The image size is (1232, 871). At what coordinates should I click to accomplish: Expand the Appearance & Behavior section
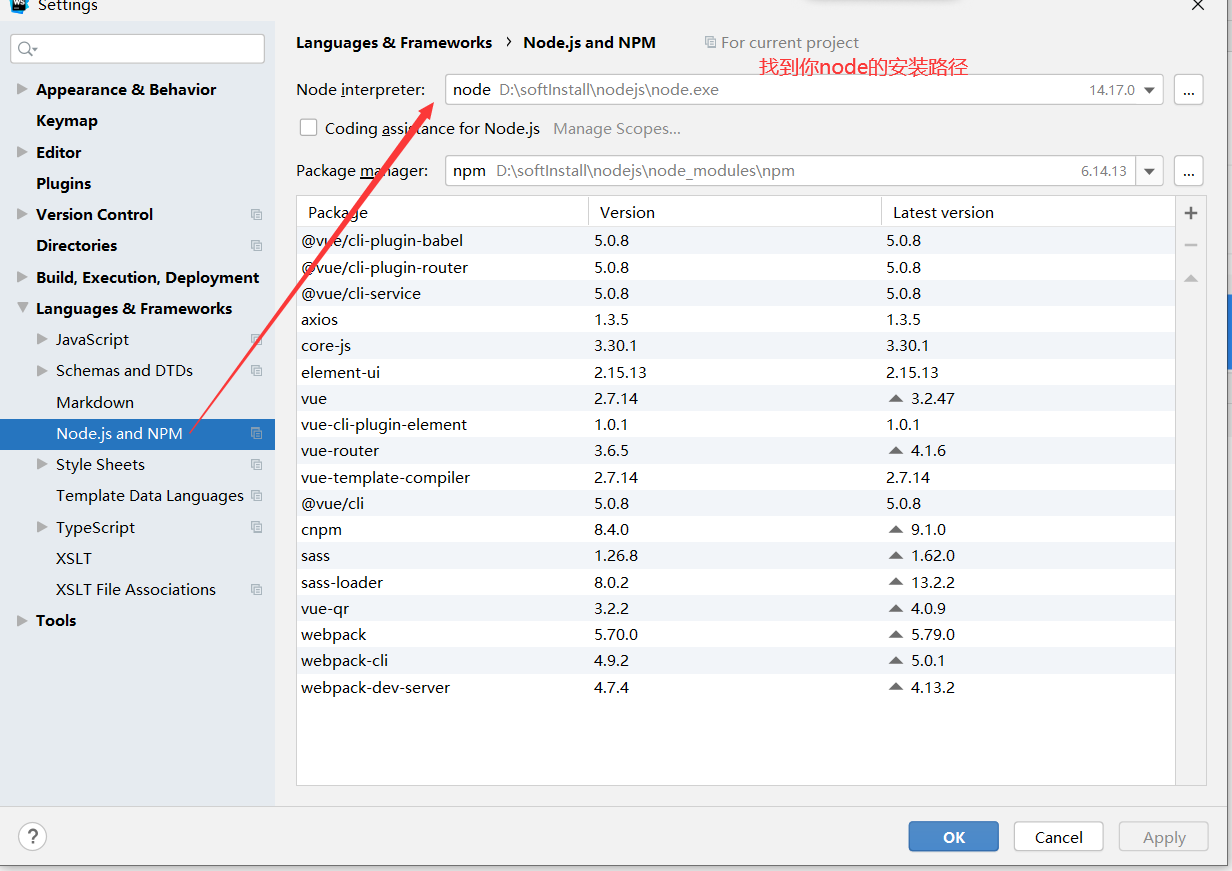[22, 89]
